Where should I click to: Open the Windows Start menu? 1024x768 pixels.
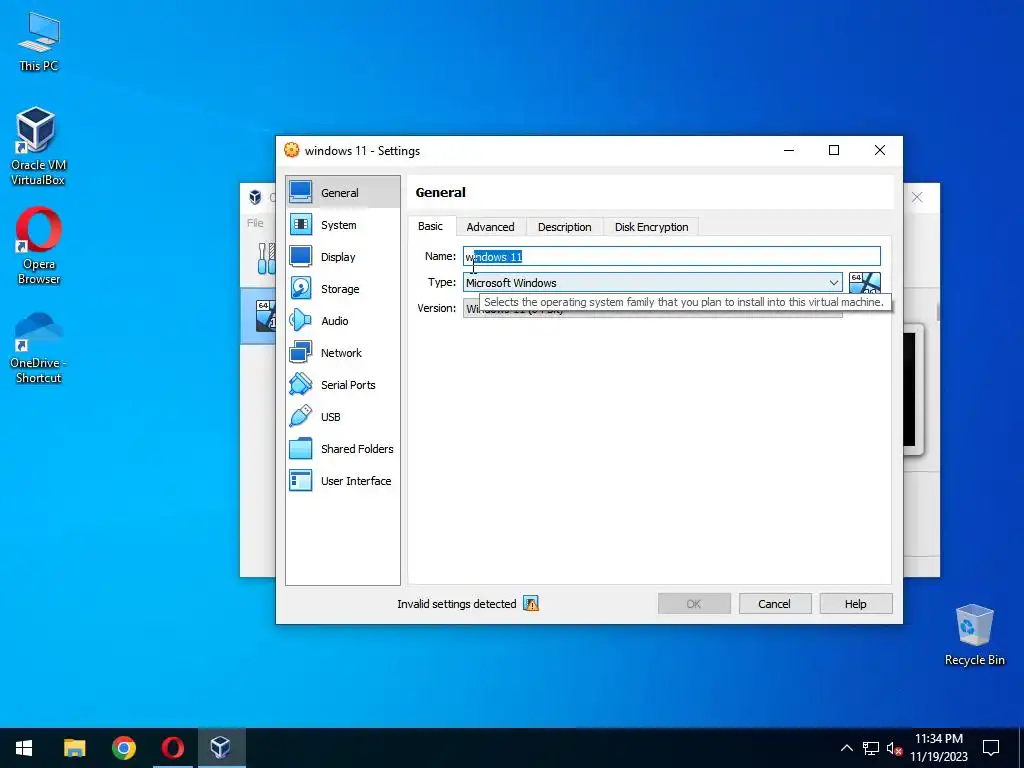click(24, 748)
